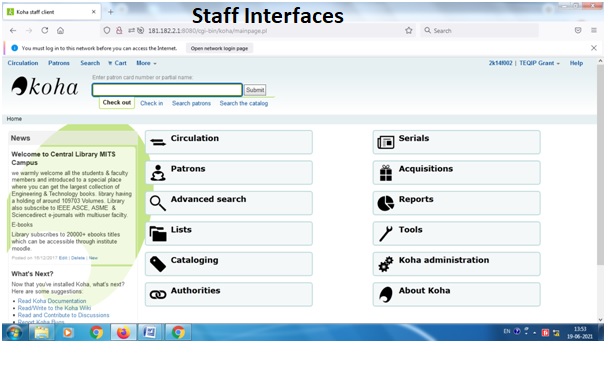Open the Serials module tile
This screenshot has width=615, height=375.
(x=457, y=142)
